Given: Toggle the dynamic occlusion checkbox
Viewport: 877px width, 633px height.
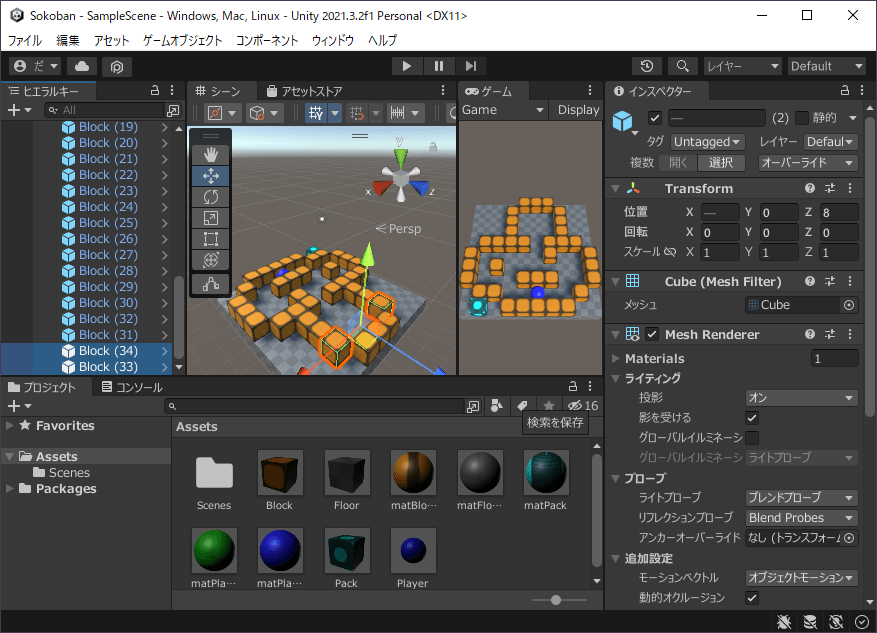Looking at the screenshot, I should [x=752, y=598].
